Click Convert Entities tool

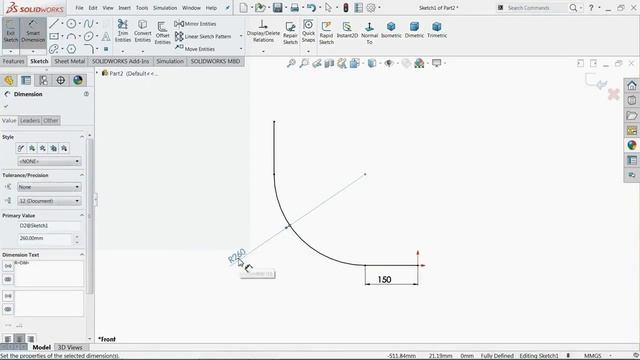click(142, 31)
